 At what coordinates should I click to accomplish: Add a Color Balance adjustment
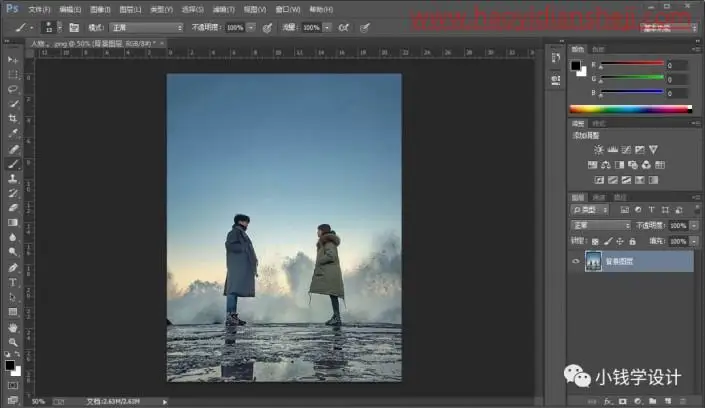606,165
